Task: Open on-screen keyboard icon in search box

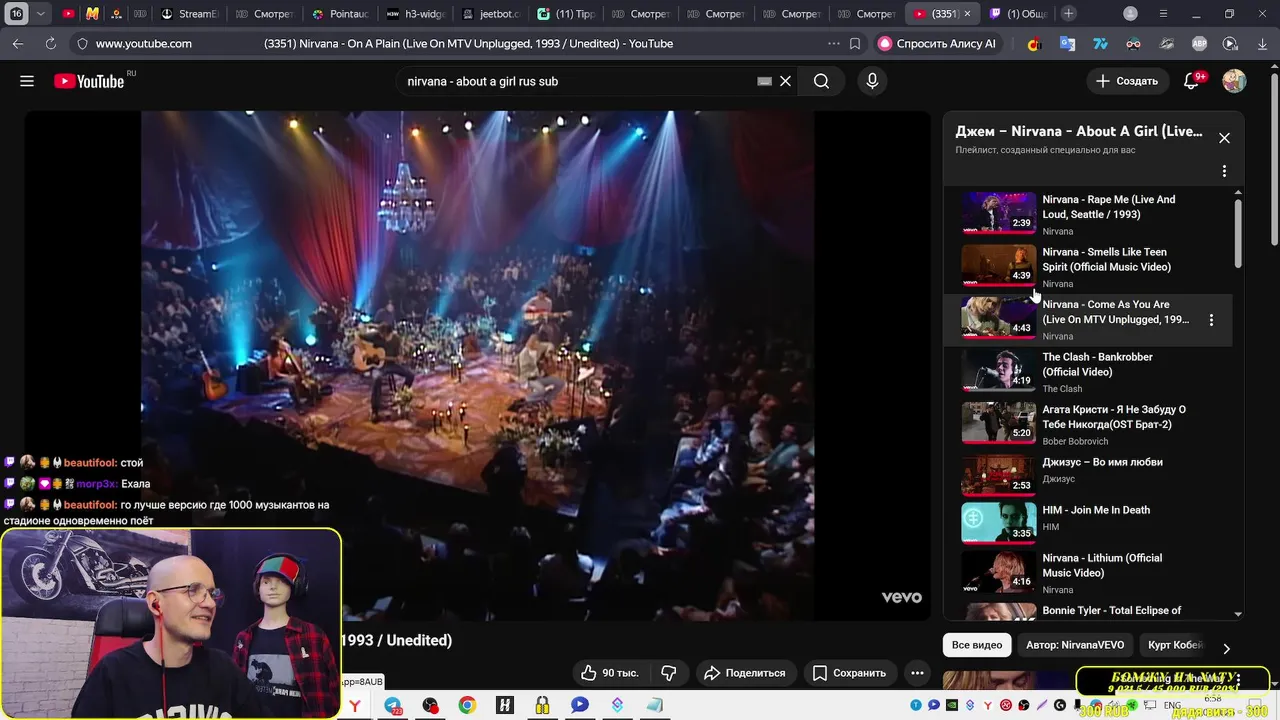Action: click(765, 81)
